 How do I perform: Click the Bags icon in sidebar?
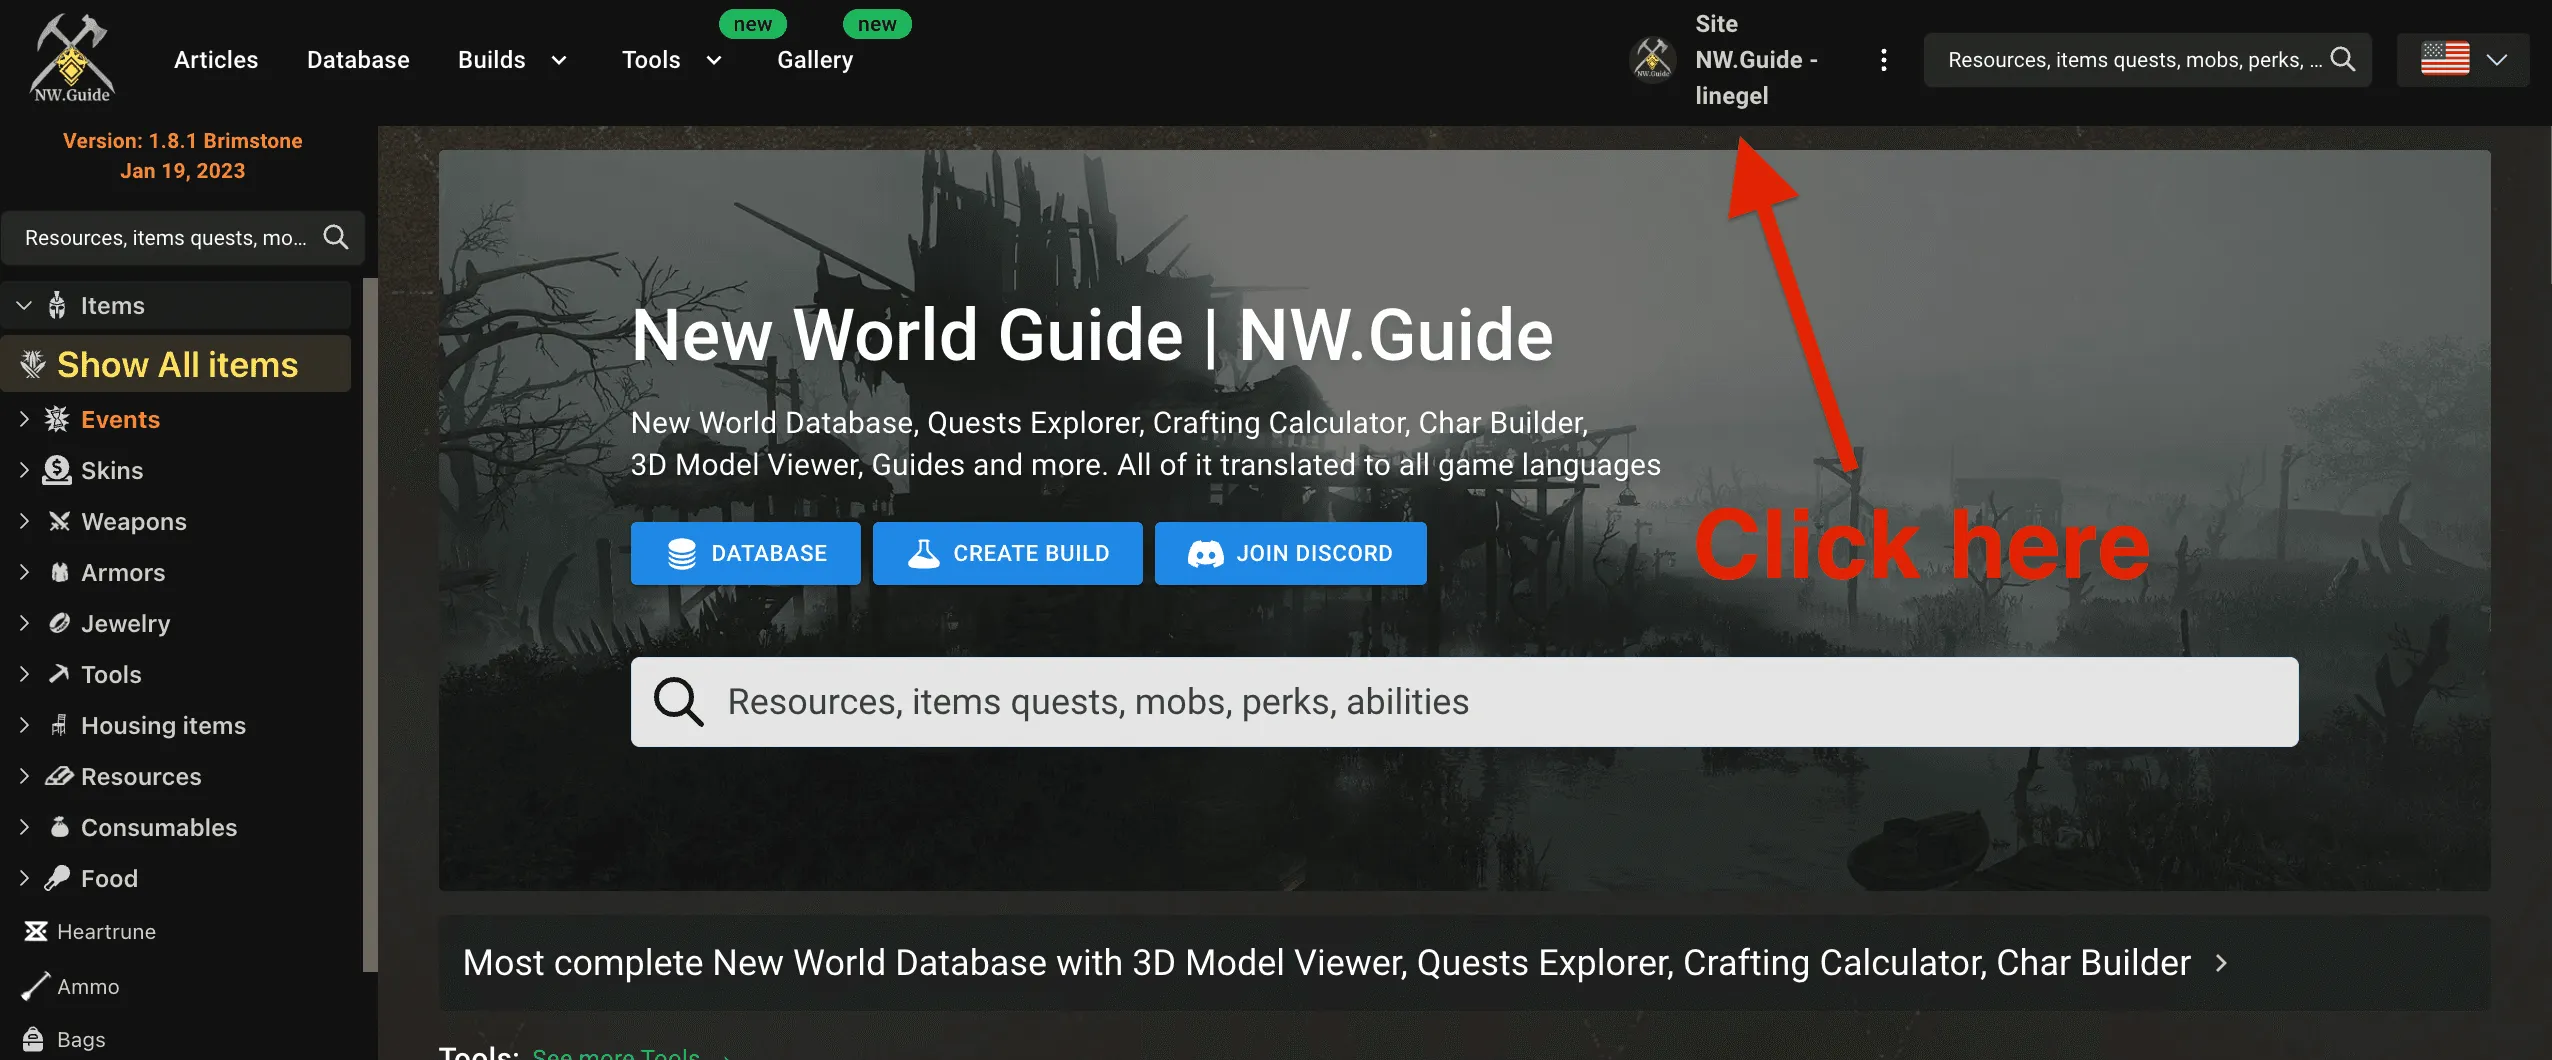tap(33, 1039)
